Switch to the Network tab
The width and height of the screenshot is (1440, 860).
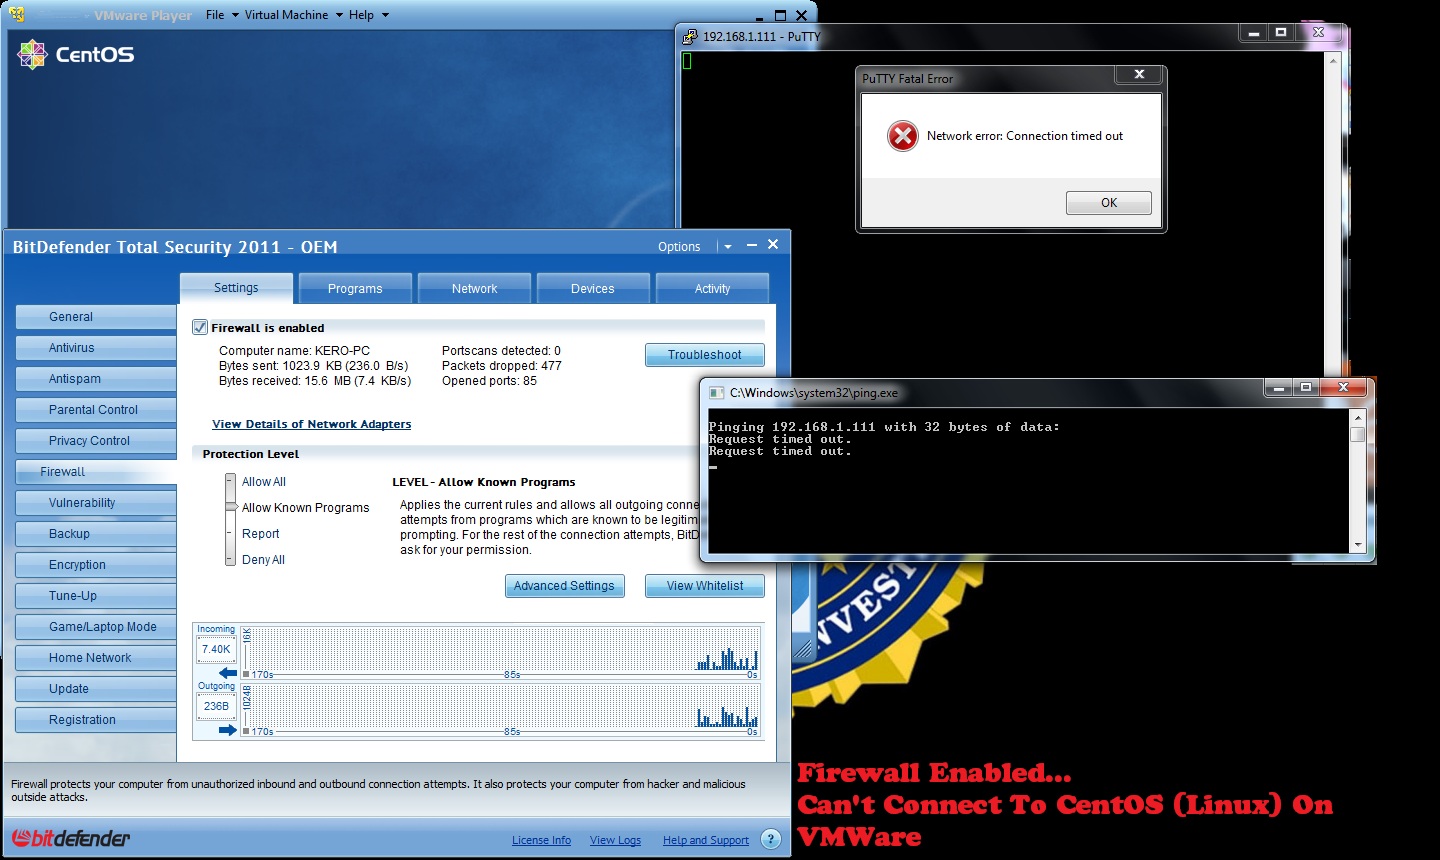tap(474, 288)
